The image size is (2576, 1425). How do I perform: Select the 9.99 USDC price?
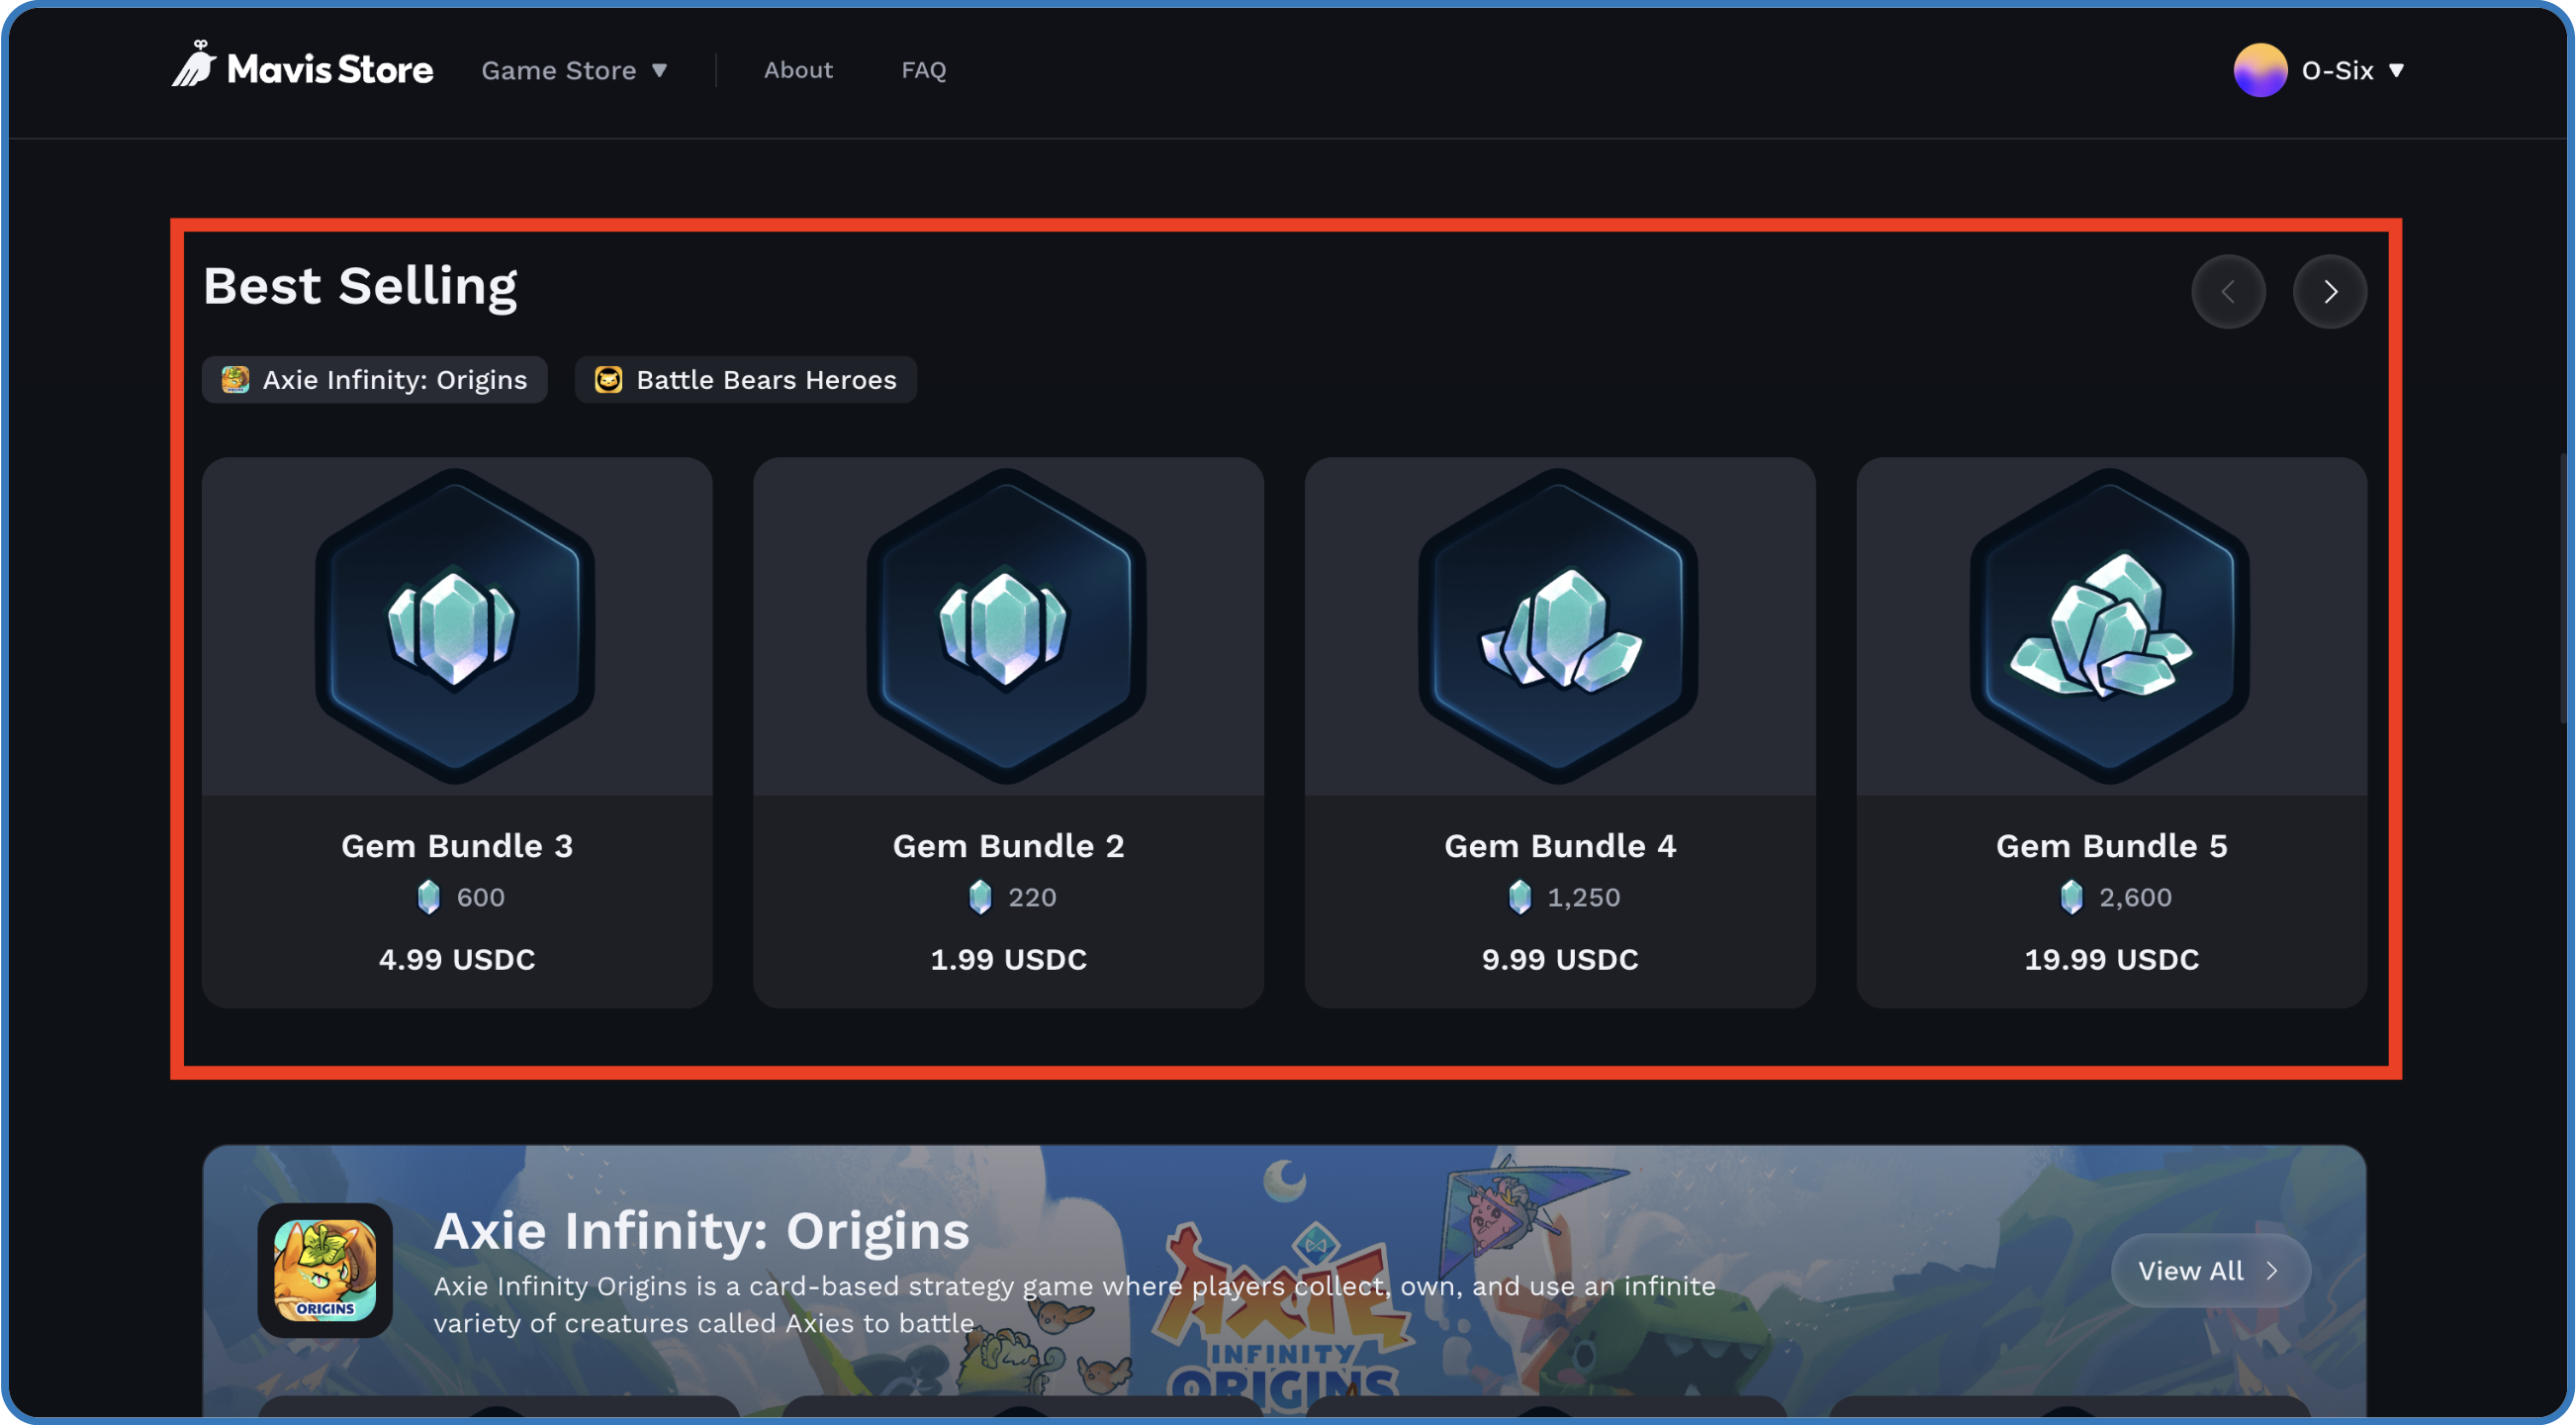[x=1560, y=960]
